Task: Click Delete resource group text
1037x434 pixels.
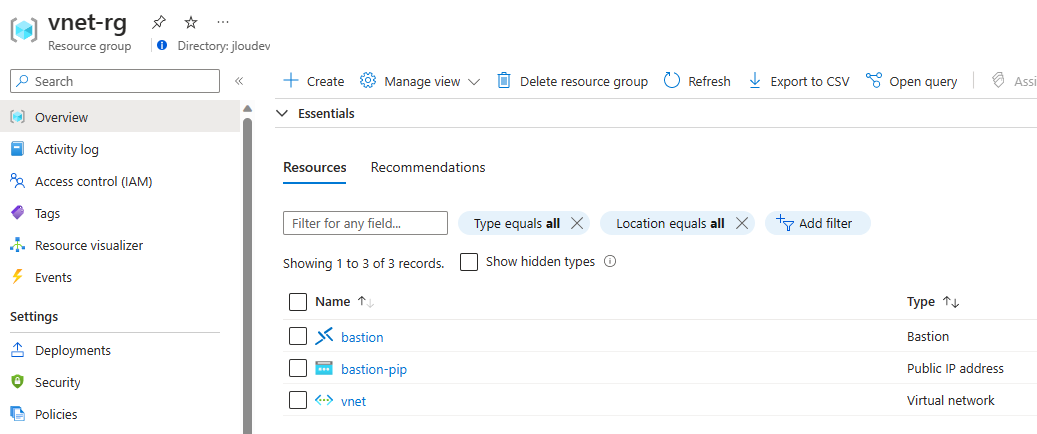Action: 584,81
